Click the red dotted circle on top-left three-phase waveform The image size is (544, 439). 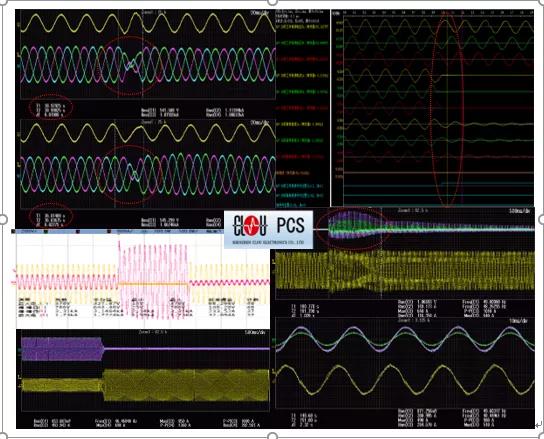[x=130, y=66]
